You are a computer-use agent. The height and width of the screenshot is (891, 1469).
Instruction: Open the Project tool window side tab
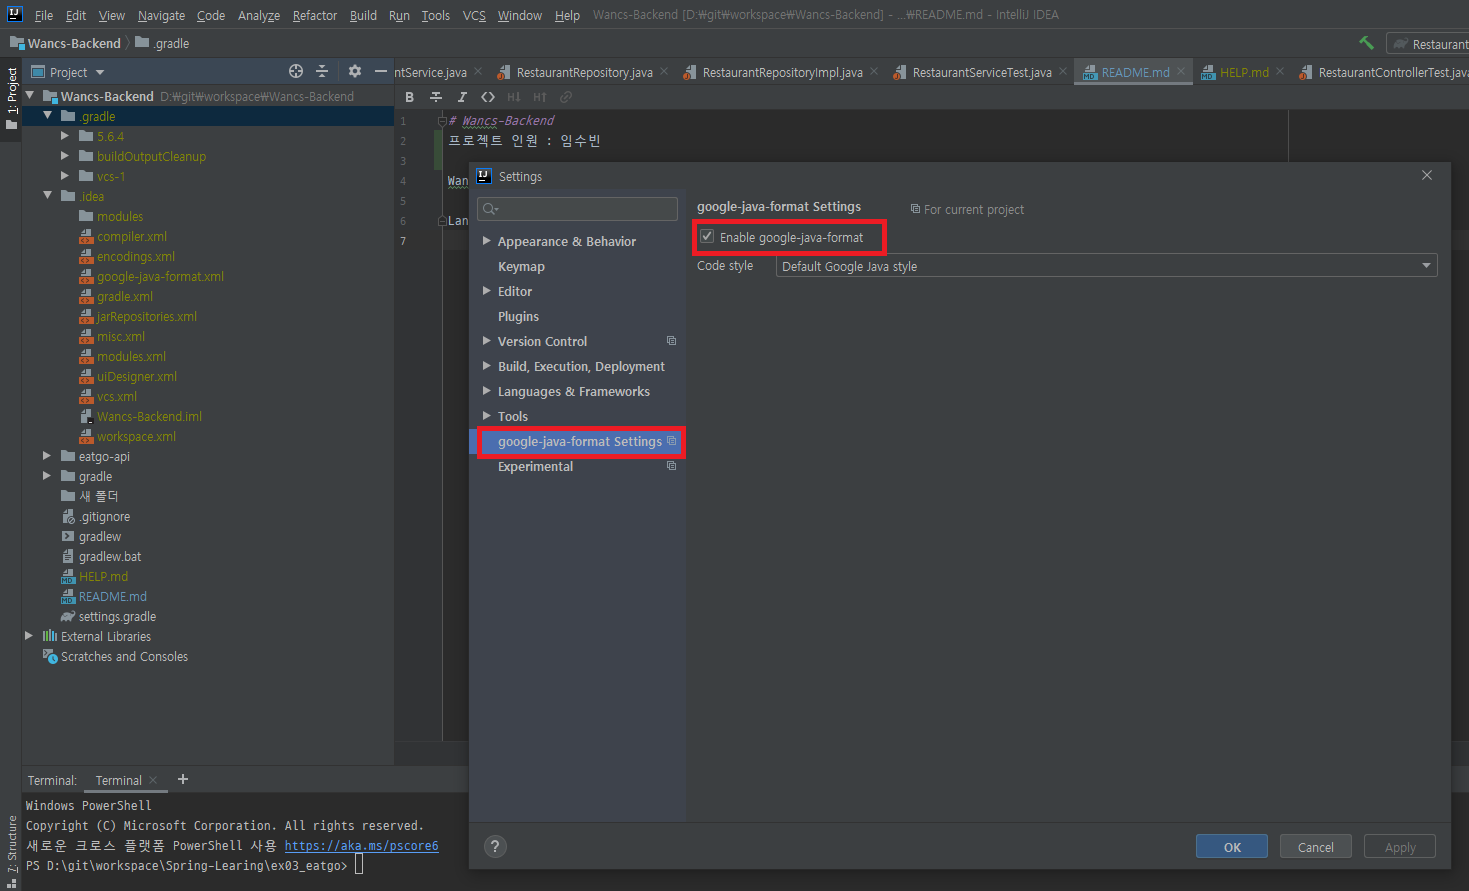pyautogui.click(x=11, y=98)
